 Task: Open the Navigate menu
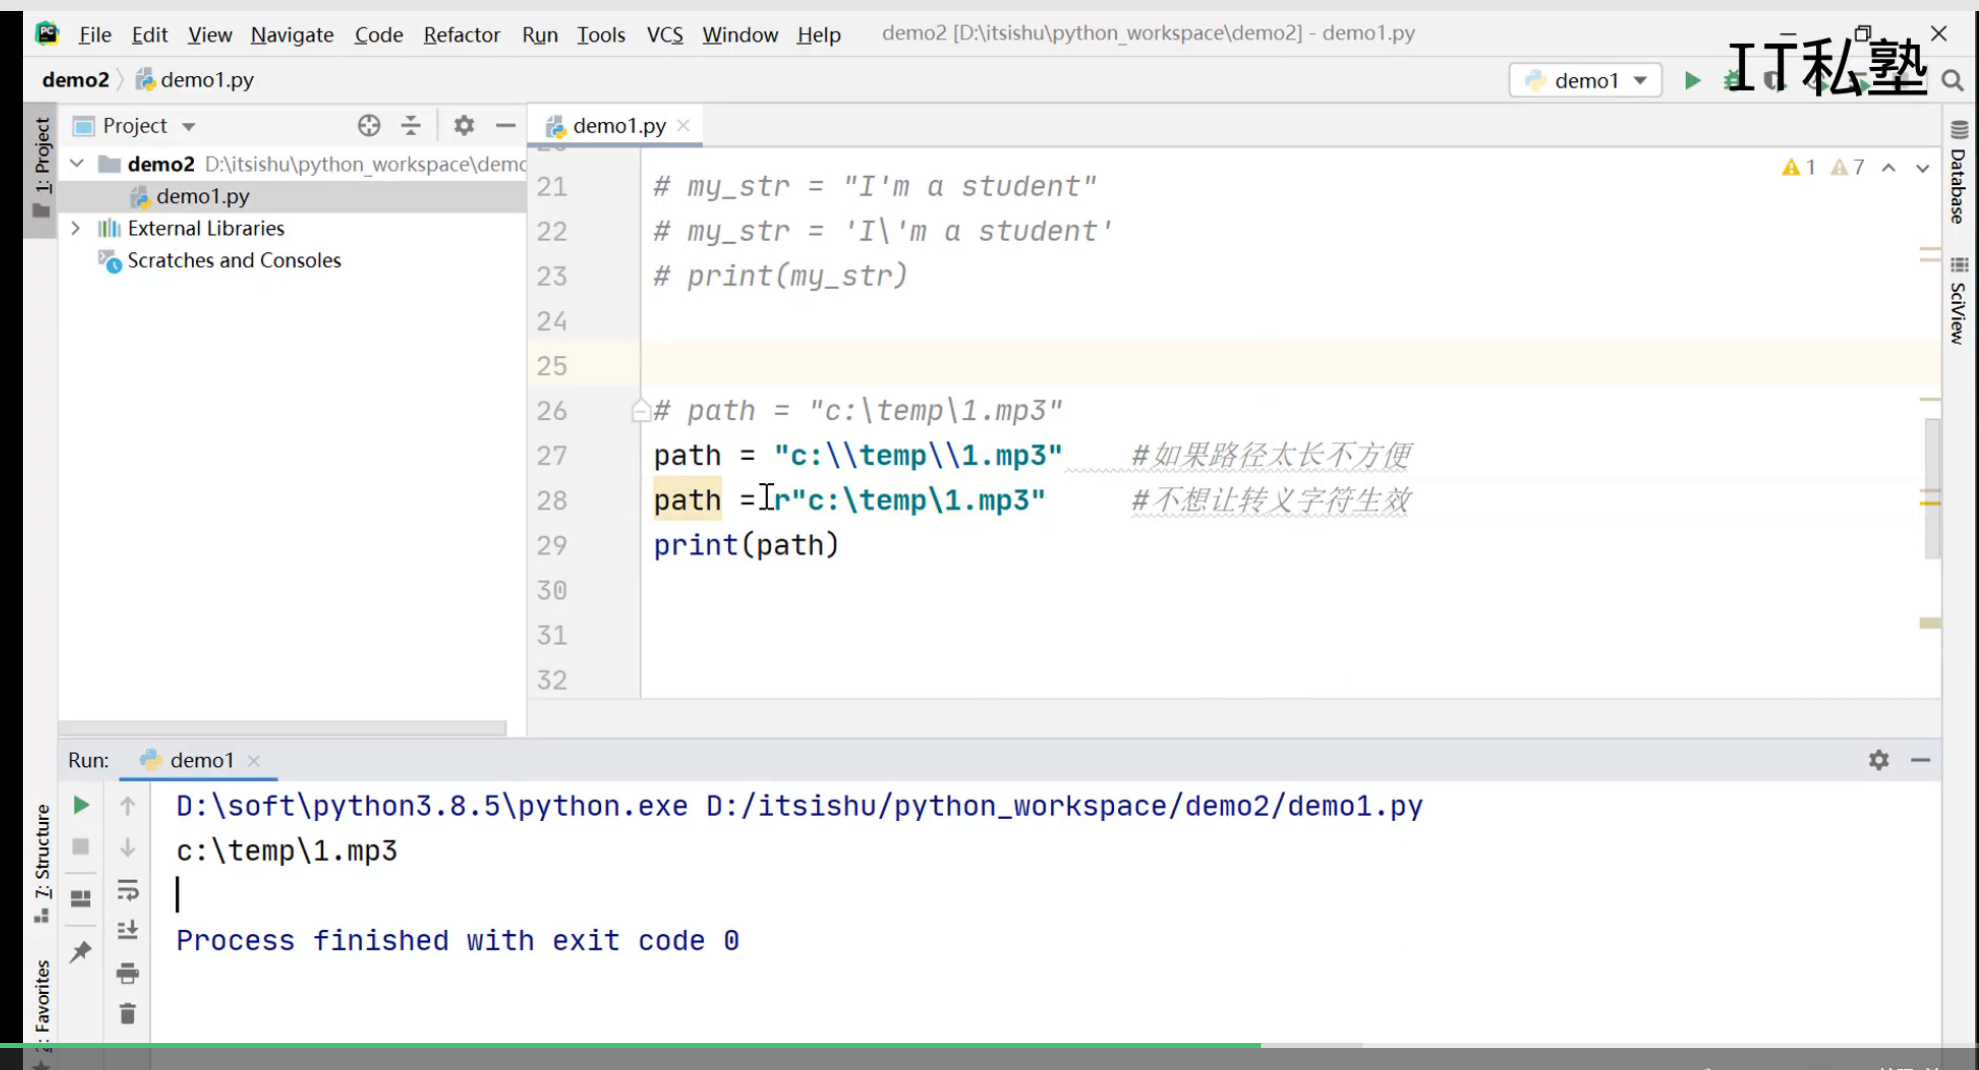click(x=291, y=34)
